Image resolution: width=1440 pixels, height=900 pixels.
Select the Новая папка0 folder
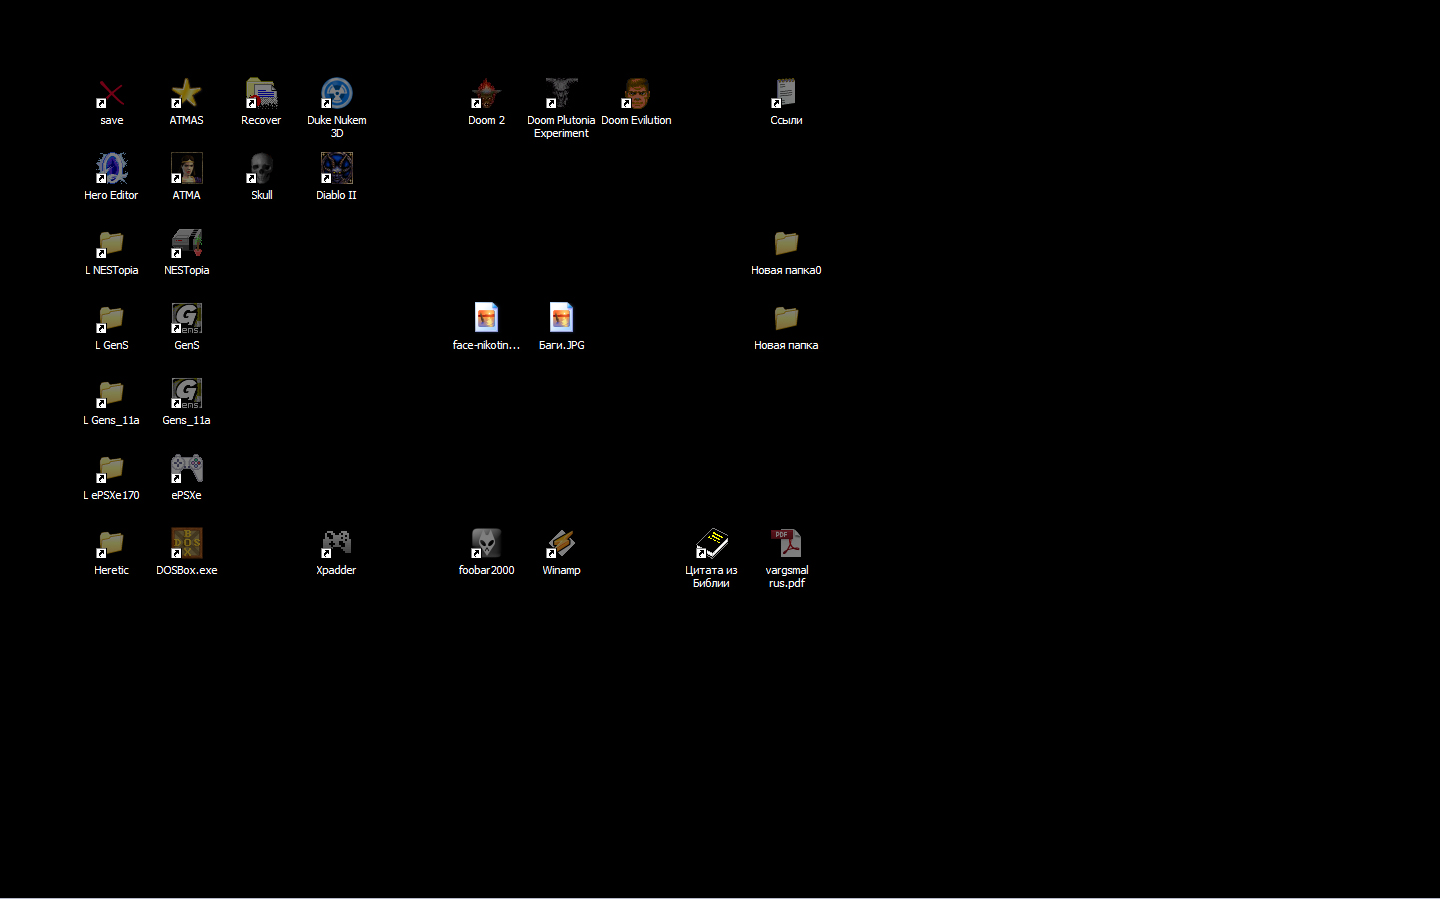[x=786, y=245]
